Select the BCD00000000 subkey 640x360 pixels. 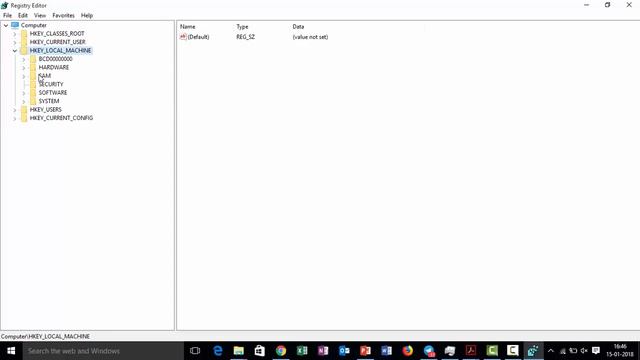[55, 59]
